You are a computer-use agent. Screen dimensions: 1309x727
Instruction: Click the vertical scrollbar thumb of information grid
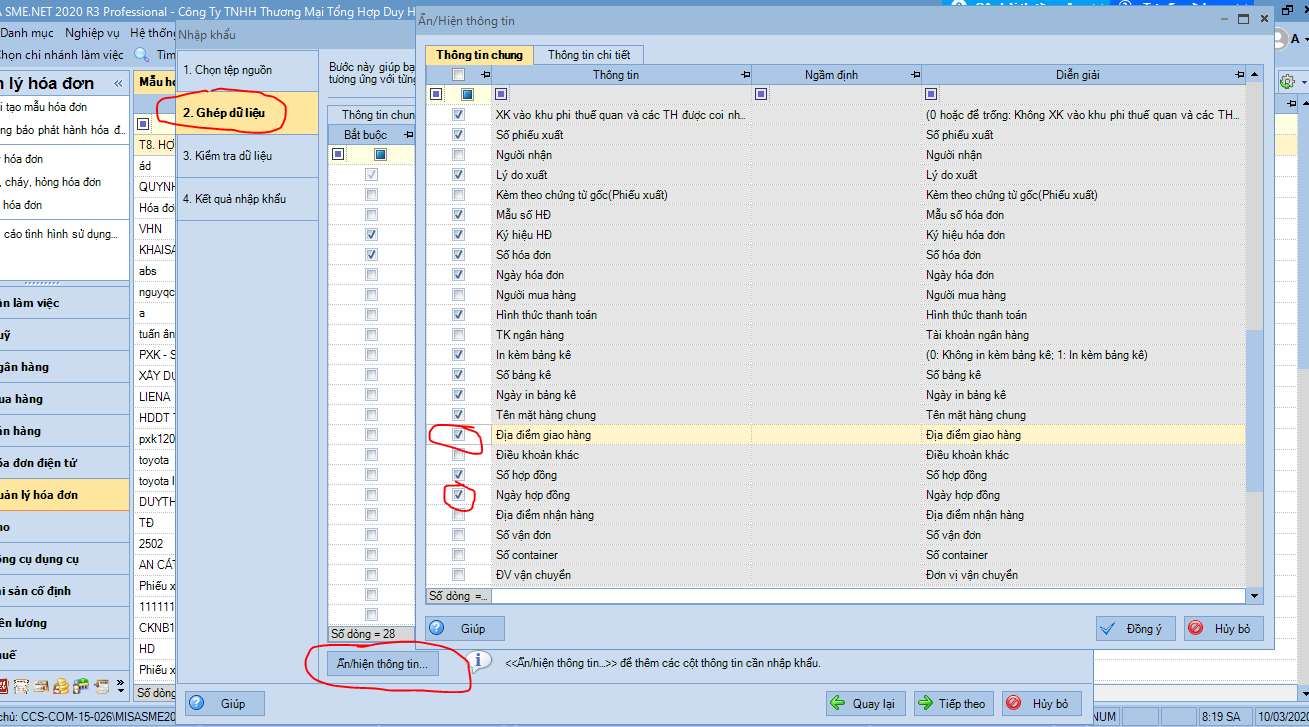click(x=1254, y=412)
